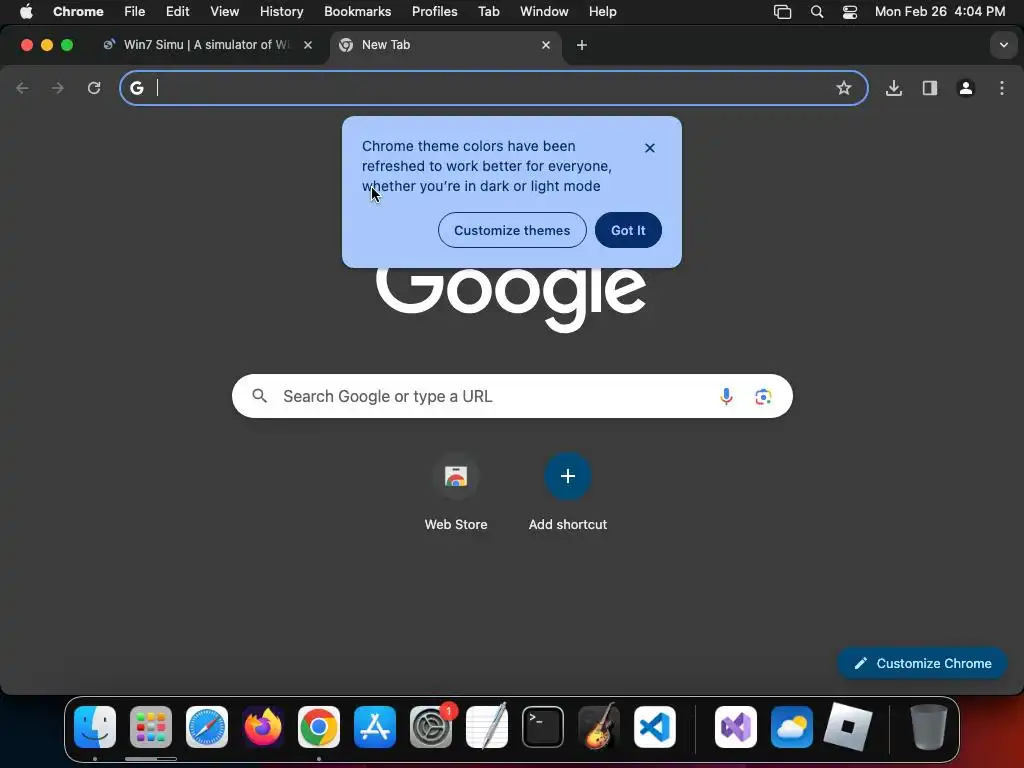Open the Edit menu
The height and width of the screenshot is (768, 1024).
click(177, 12)
